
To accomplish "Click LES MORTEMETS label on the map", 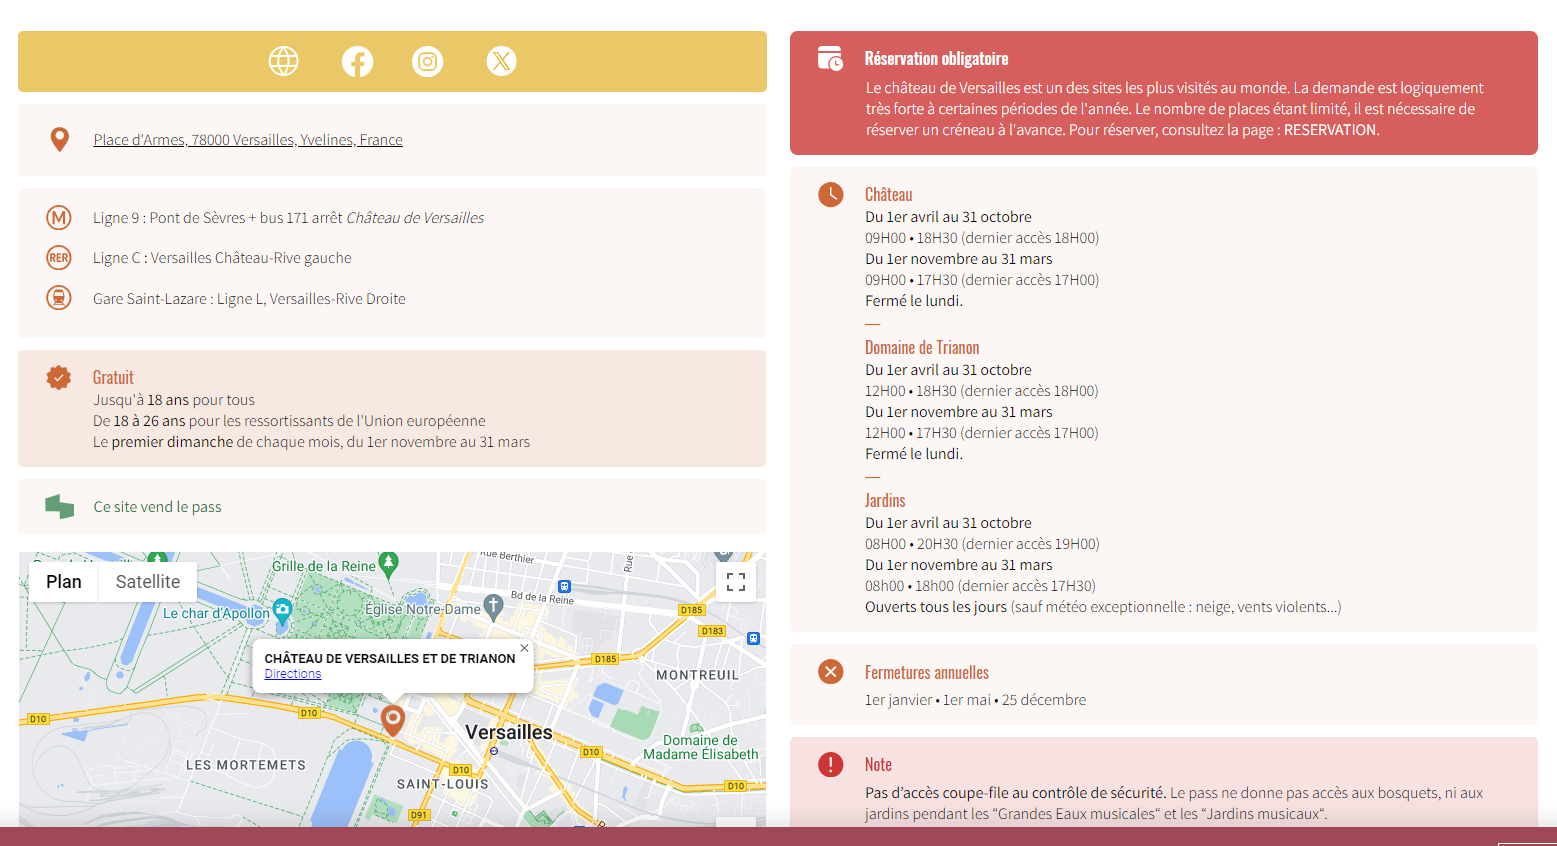I will [246, 765].
